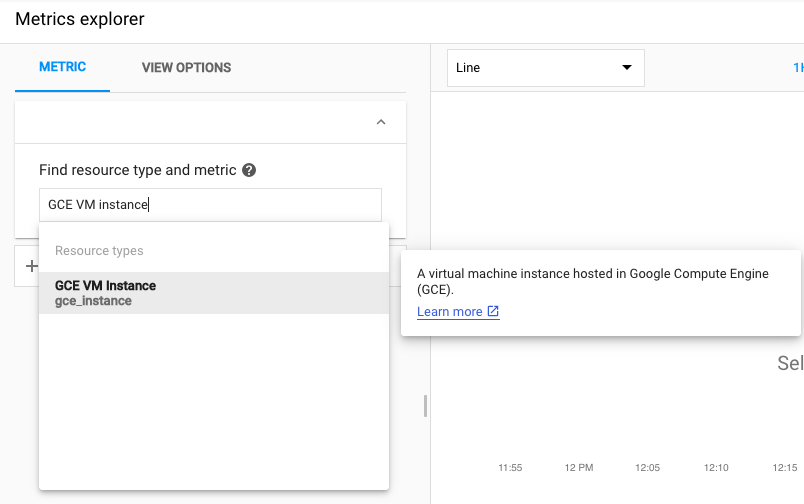Open the Line chart type dropdown
This screenshot has width=804, height=504.
546,68
